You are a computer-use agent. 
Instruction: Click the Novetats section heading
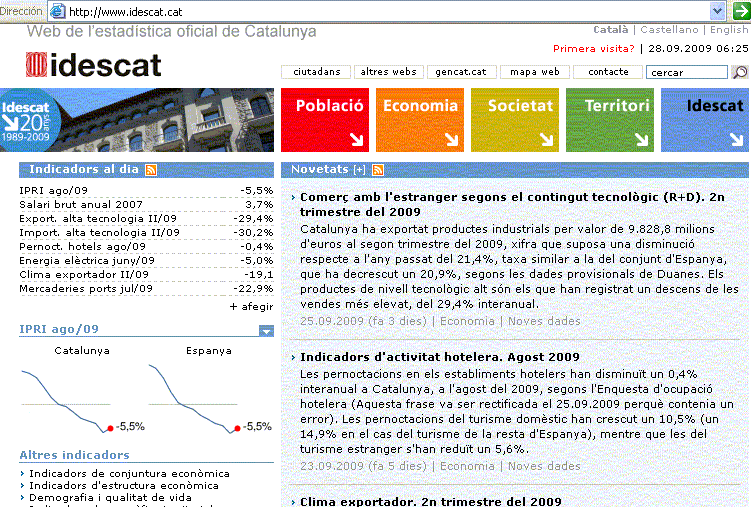(x=319, y=169)
